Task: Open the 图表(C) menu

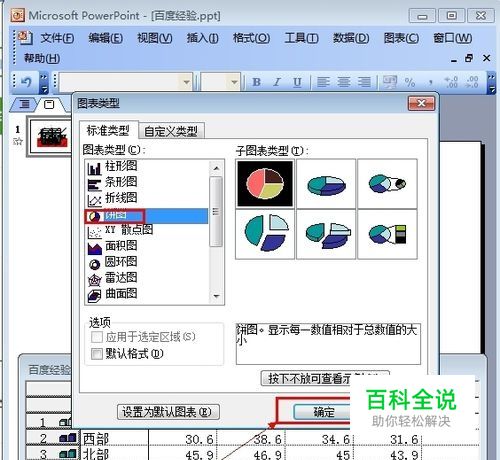Action: [x=401, y=38]
